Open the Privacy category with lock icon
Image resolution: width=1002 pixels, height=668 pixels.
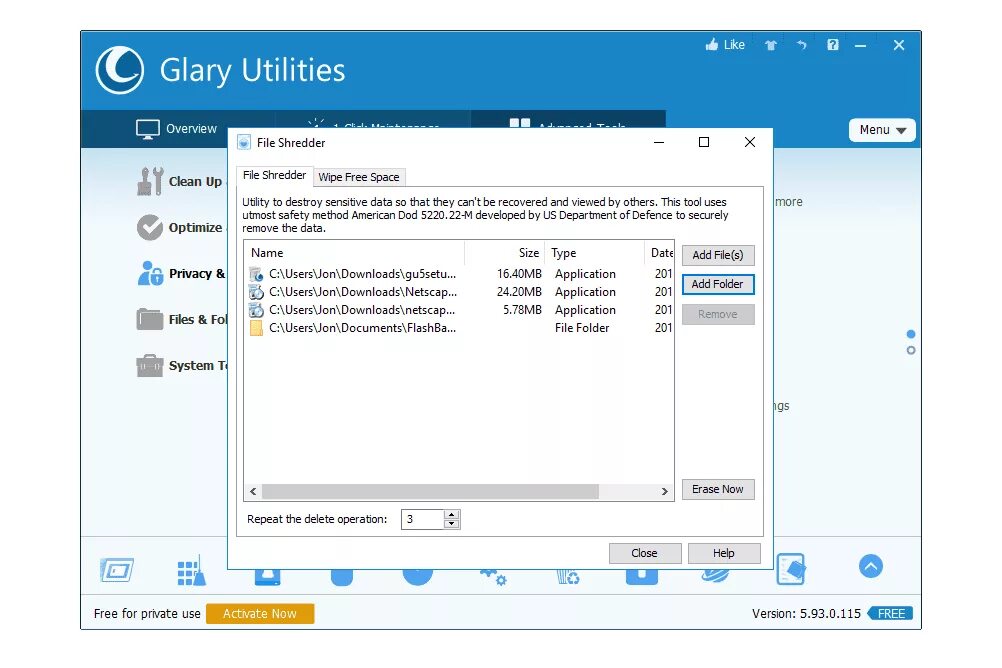point(181,274)
